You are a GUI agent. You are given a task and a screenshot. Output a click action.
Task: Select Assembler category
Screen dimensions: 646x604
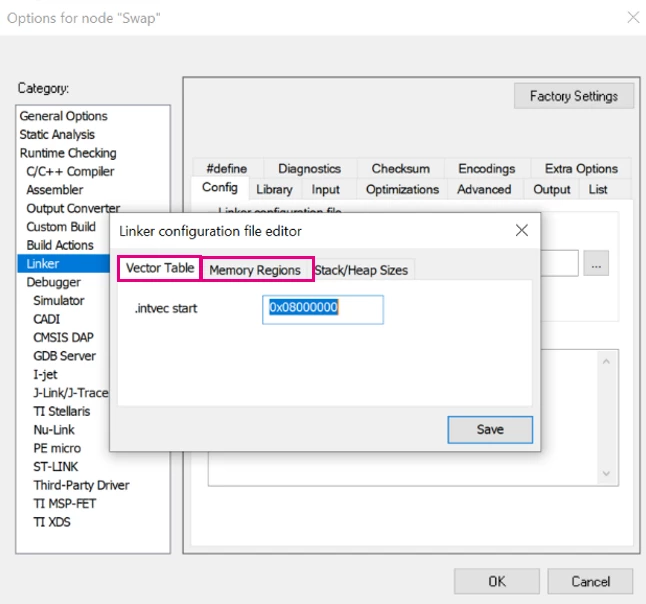click(x=55, y=190)
